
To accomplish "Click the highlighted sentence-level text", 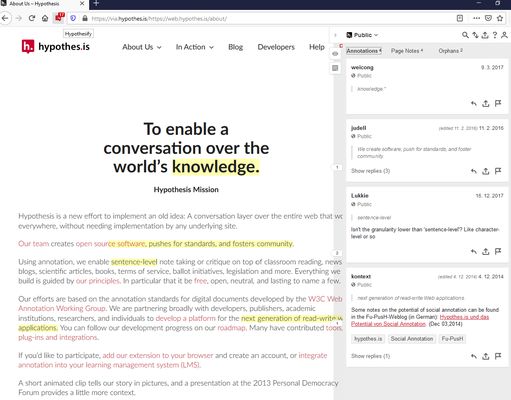I will click(134, 262).
